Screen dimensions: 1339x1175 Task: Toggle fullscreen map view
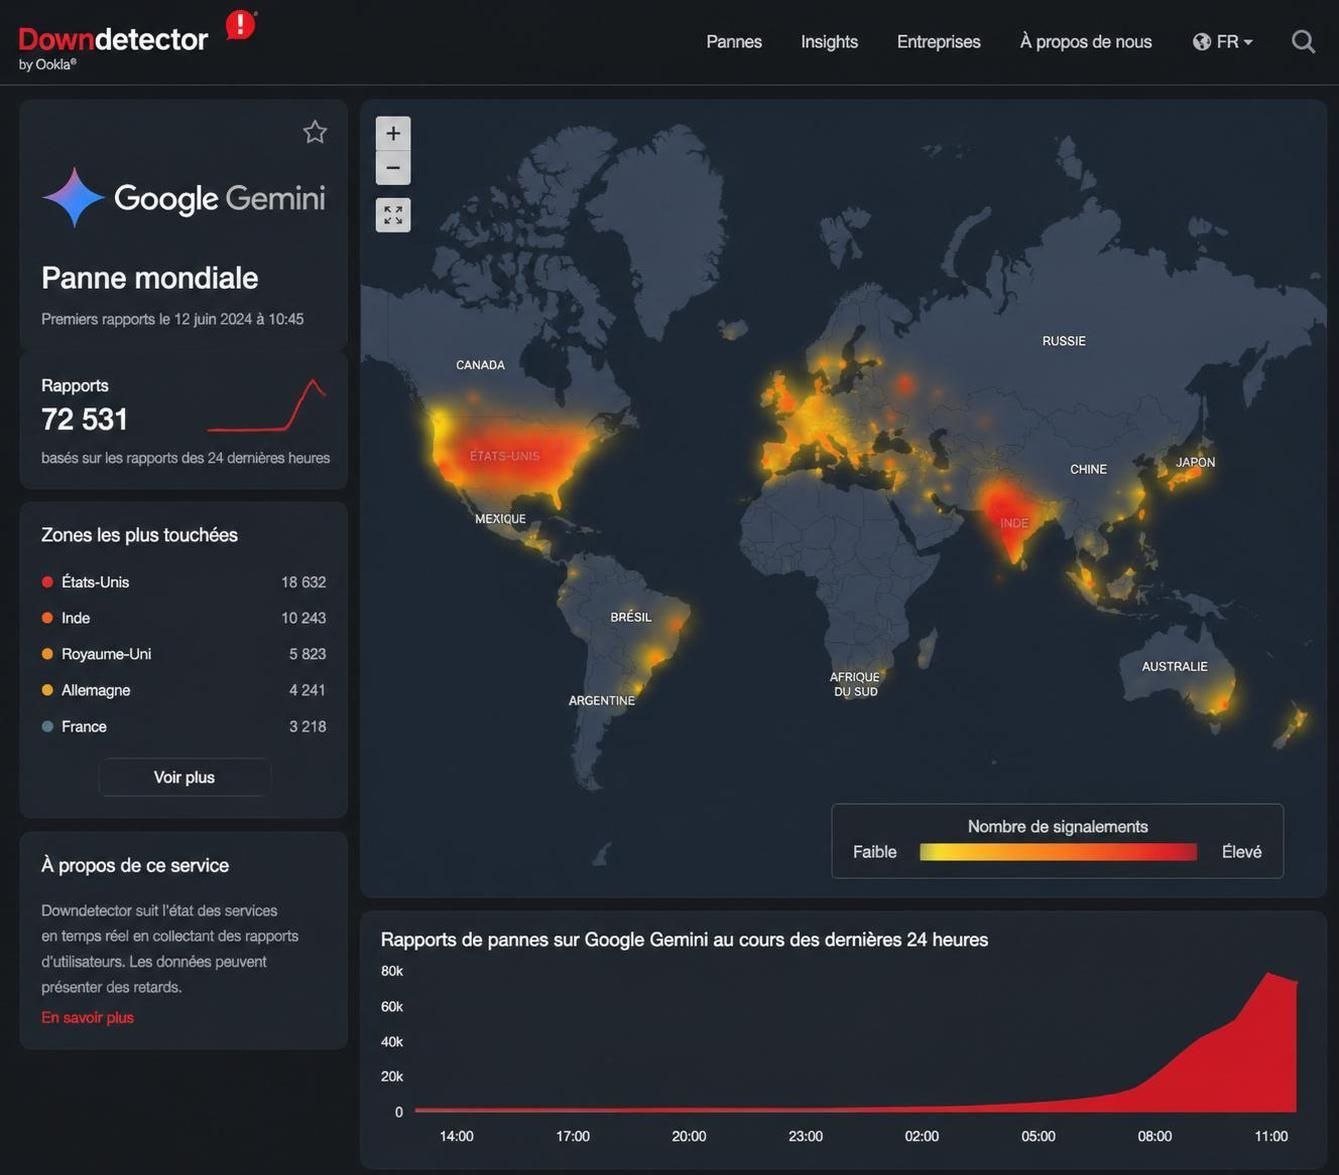pyautogui.click(x=393, y=215)
